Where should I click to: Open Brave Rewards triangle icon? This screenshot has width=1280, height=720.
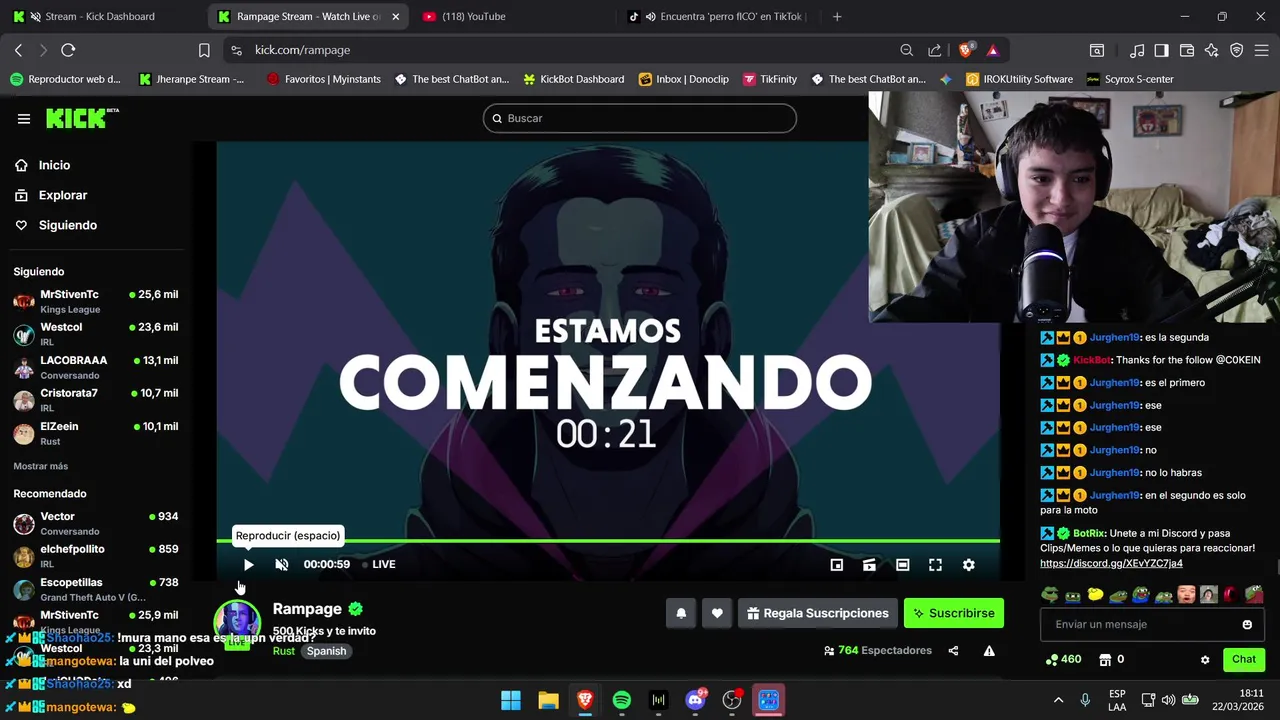point(992,50)
